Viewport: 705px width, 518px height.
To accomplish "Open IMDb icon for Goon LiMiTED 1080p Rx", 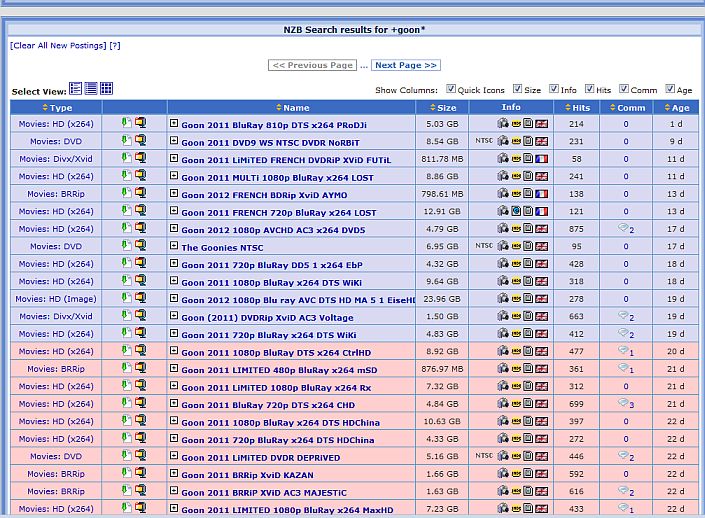I will click(x=516, y=387).
